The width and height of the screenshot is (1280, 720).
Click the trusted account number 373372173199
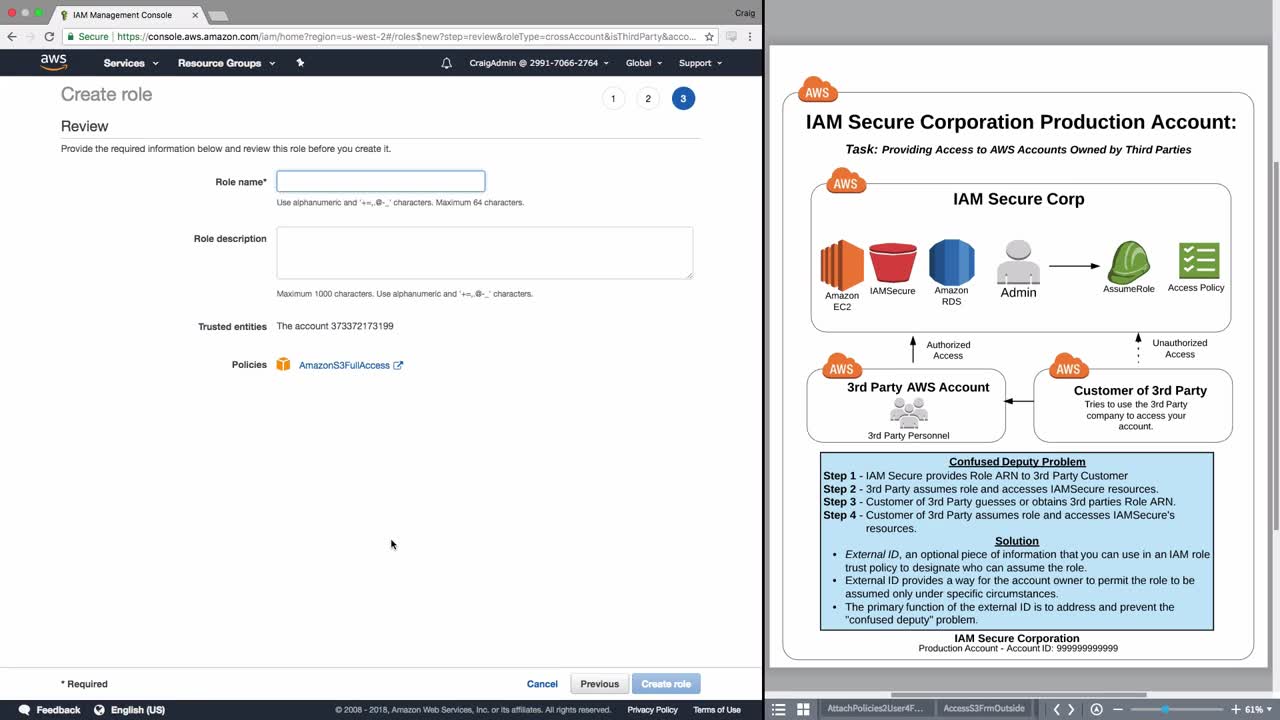pyautogui.click(x=362, y=326)
